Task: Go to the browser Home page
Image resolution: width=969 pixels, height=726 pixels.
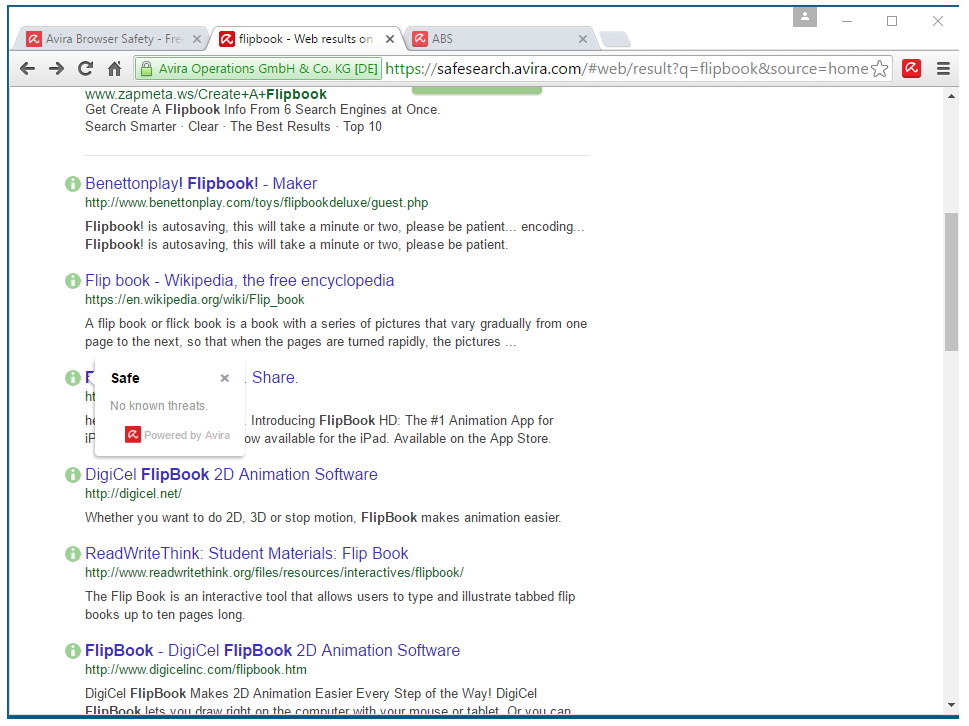Action: click(114, 69)
